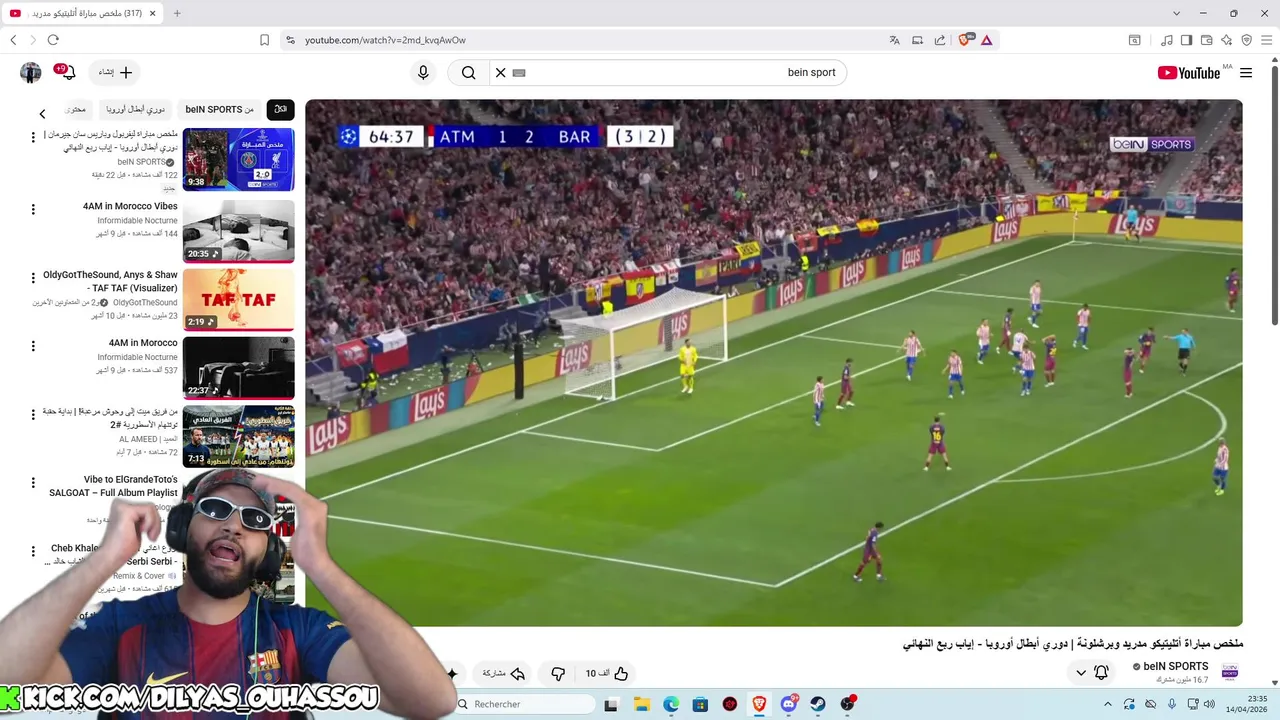Open options for 4AM in Morocco Vibes
Screen dimensions: 1280x720
coord(33,209)
